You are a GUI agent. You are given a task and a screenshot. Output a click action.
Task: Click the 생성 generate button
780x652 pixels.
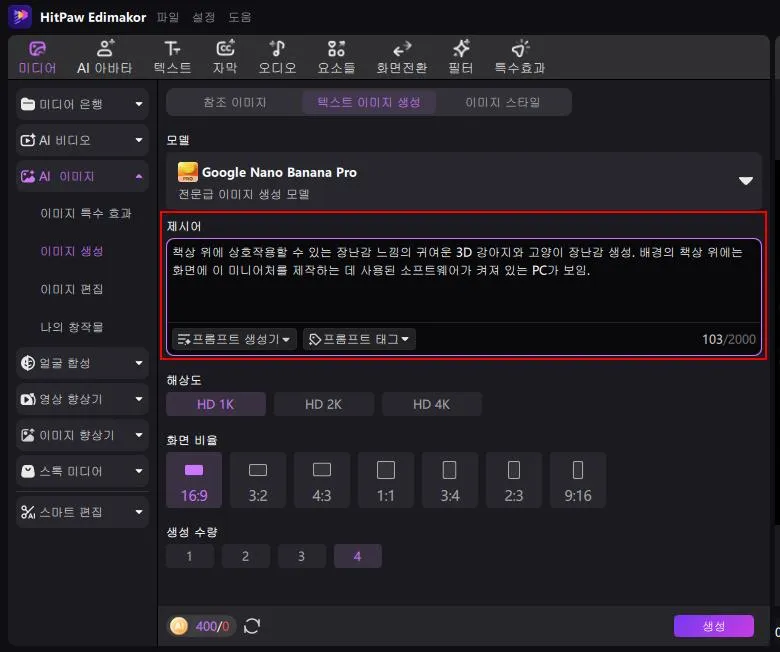click(714, 626)
